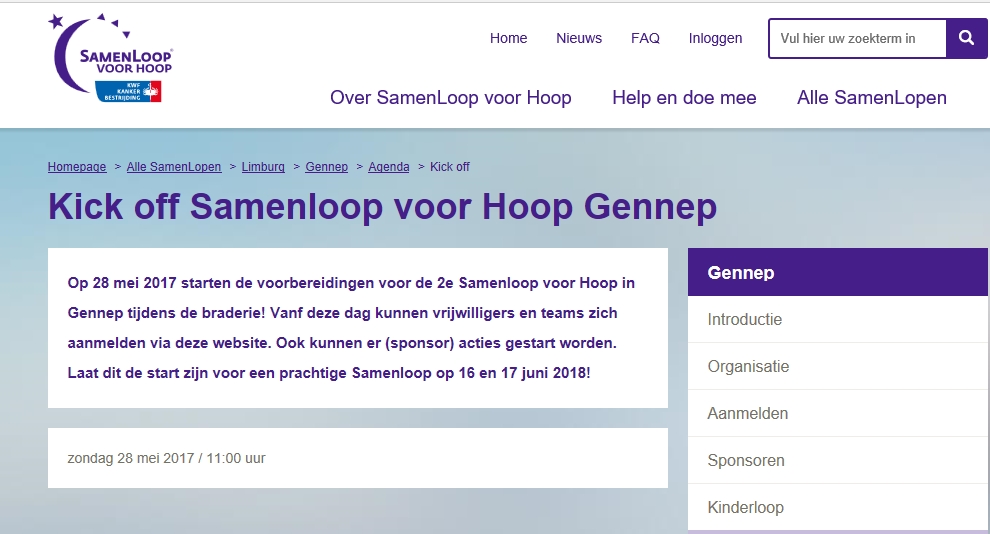The width and height of the screenshot is (990, 534).
Task: Follow the Gennep breadcrumb link
Action: click(326, 167)
